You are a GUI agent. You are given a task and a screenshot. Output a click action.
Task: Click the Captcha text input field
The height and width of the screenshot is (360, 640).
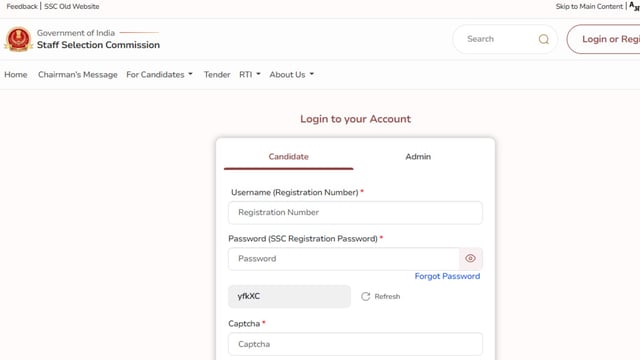[x=355, y=344]
